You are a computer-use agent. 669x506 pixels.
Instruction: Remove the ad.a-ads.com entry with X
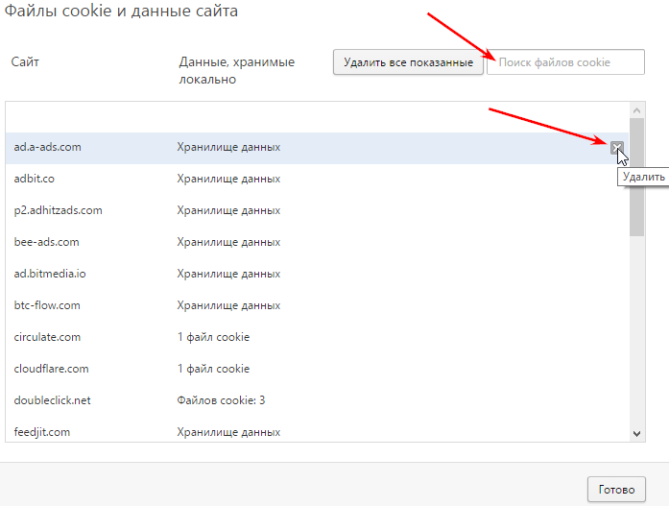pos(617,148)
